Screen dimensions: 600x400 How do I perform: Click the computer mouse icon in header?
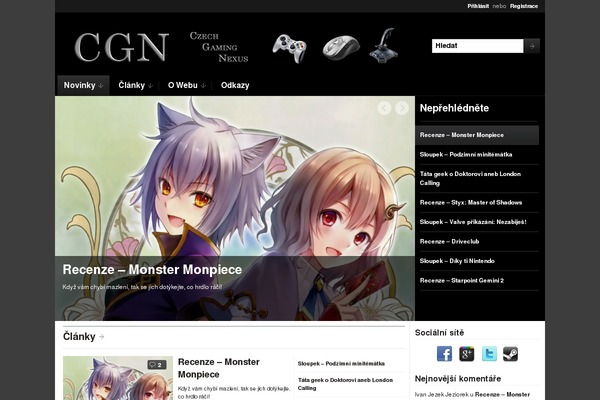[x=341, y=48]
